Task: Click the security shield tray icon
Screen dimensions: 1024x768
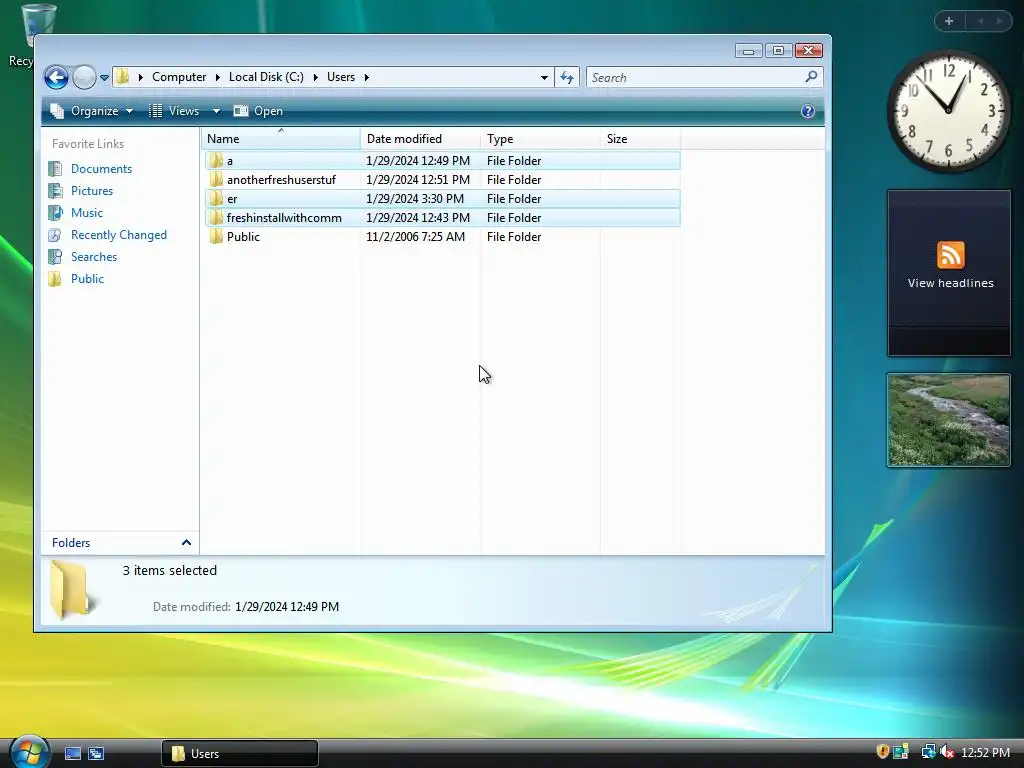Action: [882, 752]
